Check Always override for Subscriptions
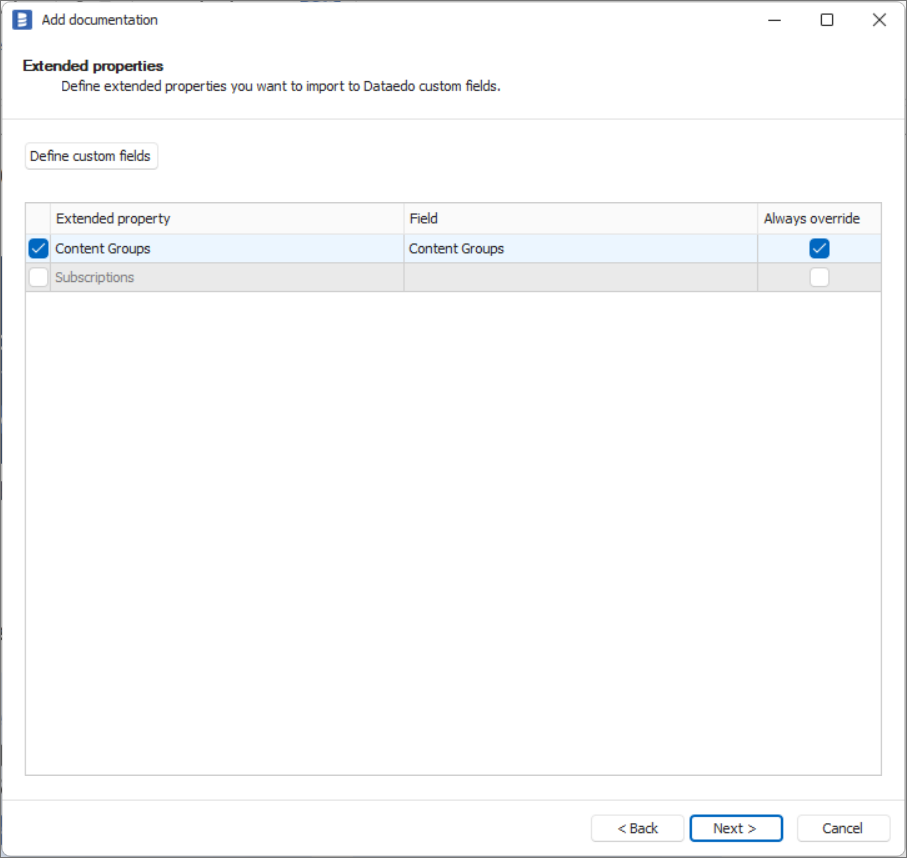Image resolution: width=907 pixels, height=858 pixels. click(x=817, y=276)
